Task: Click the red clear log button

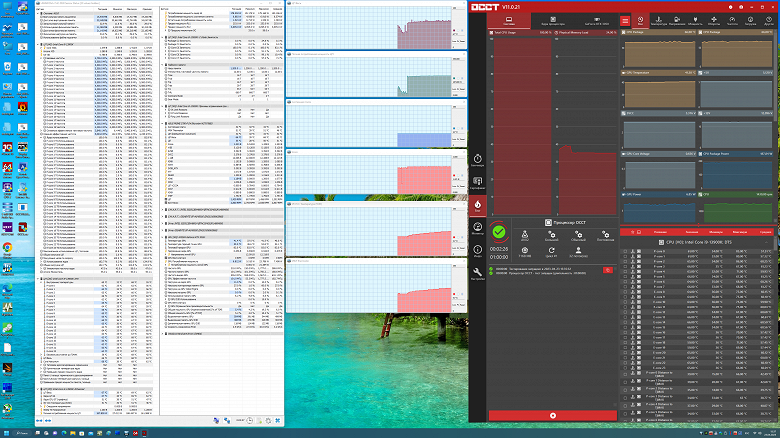Action: click(607, 270)
